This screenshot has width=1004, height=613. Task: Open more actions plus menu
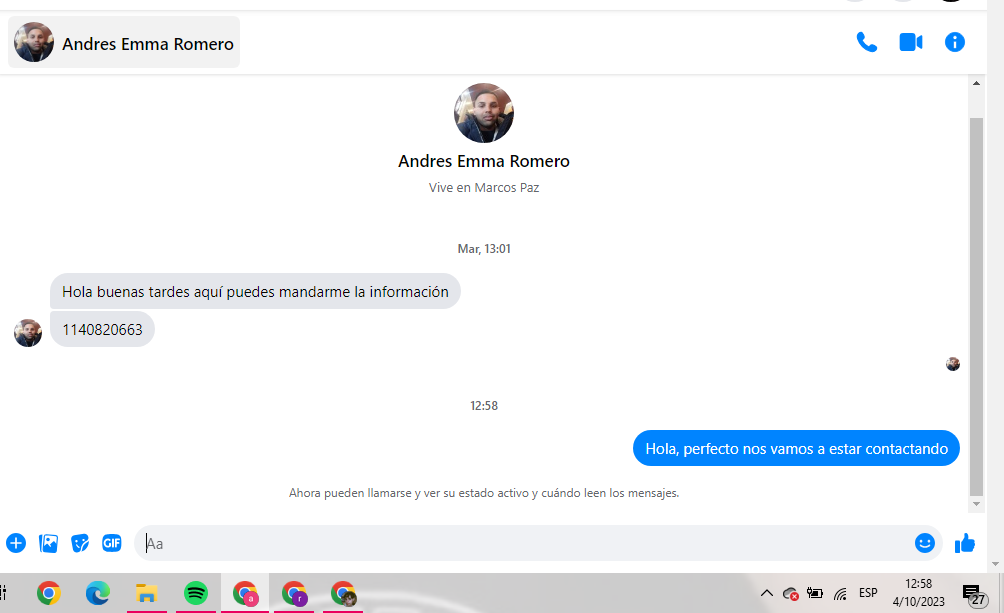click(16, 543)
